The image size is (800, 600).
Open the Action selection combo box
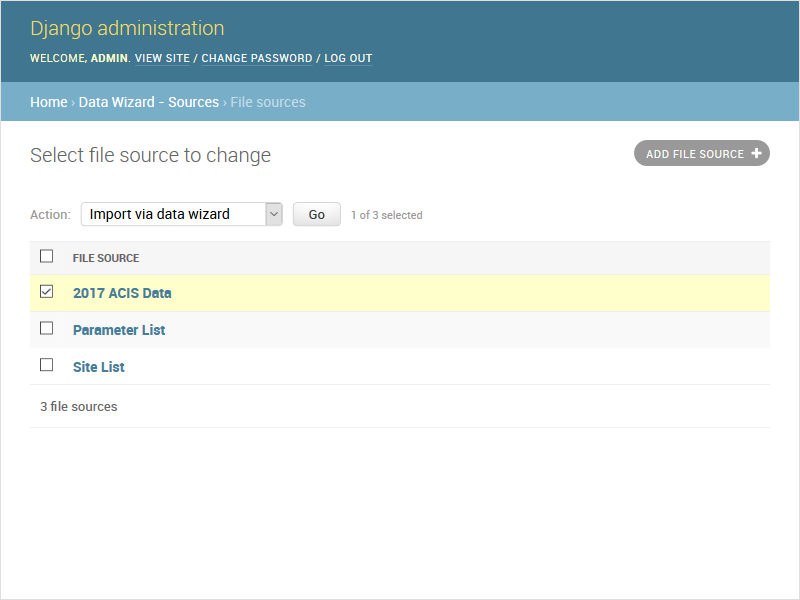(175, 214)
